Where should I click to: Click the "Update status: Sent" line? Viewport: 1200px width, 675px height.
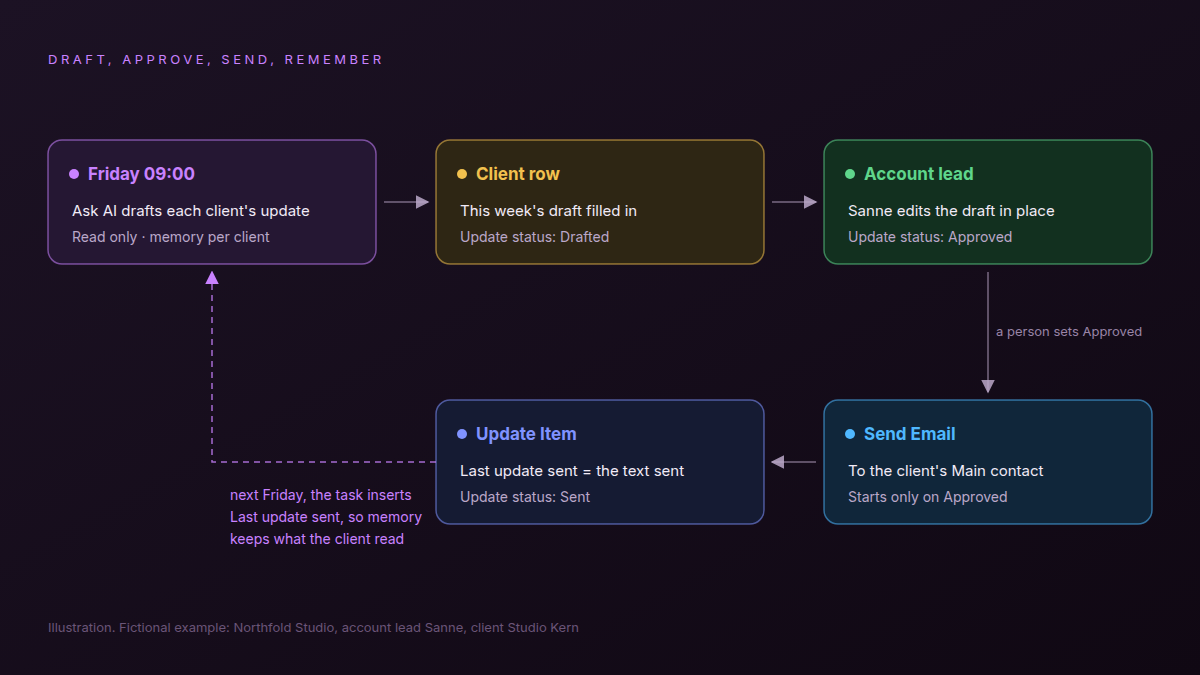point(525,497)
